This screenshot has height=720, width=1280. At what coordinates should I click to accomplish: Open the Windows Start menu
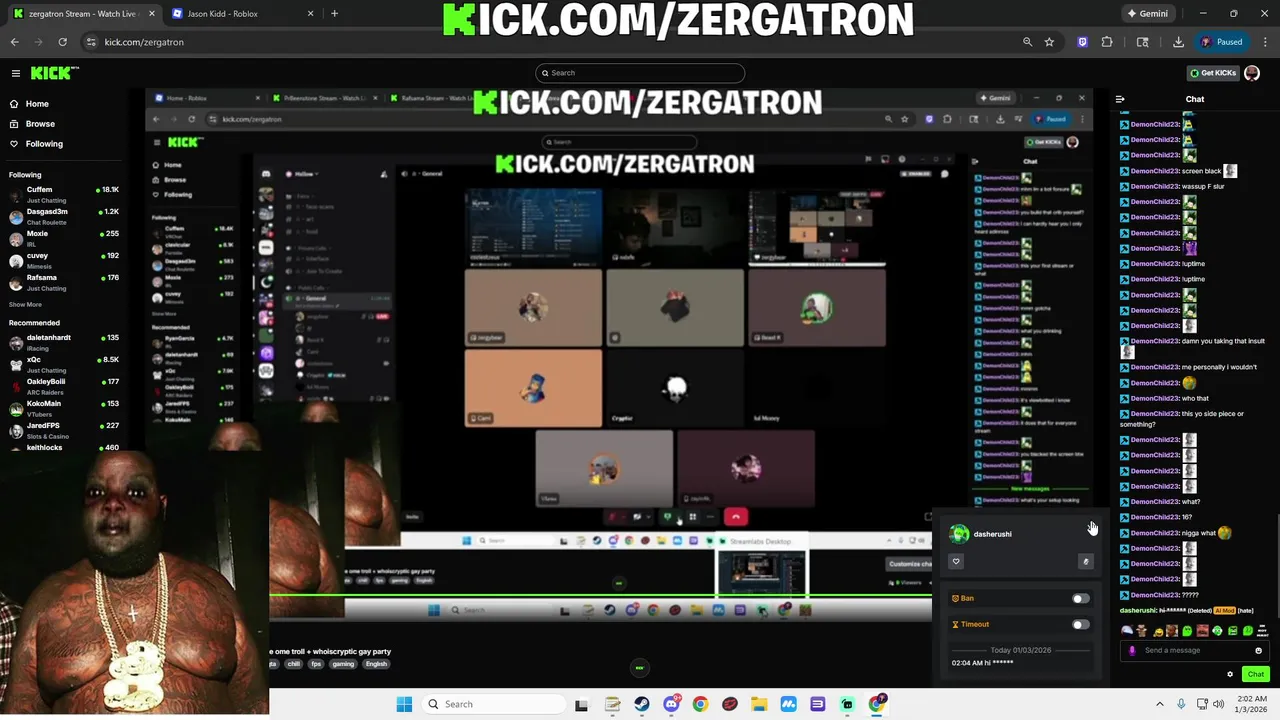404,704
